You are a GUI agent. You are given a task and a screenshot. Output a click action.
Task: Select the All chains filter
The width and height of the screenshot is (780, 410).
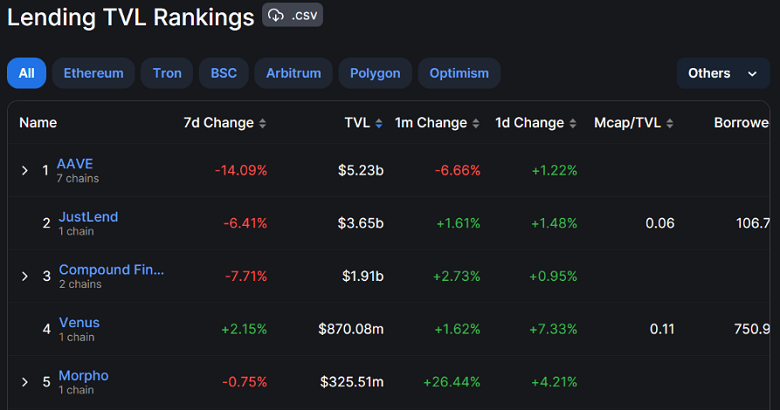[26, 73]
